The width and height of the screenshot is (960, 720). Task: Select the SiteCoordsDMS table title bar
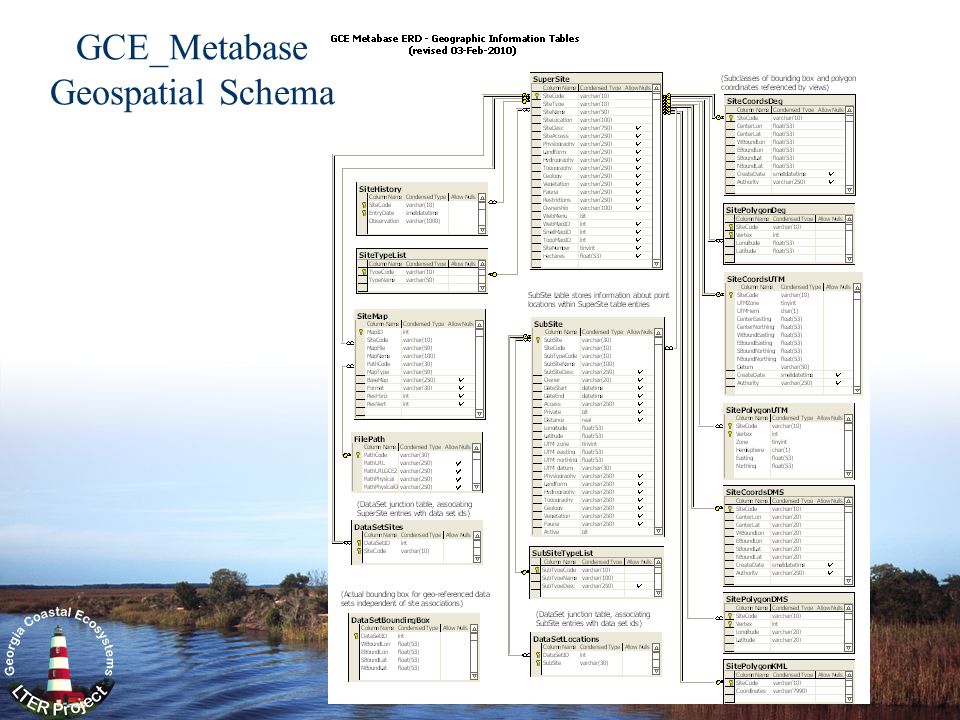click(x=789, y=492)
